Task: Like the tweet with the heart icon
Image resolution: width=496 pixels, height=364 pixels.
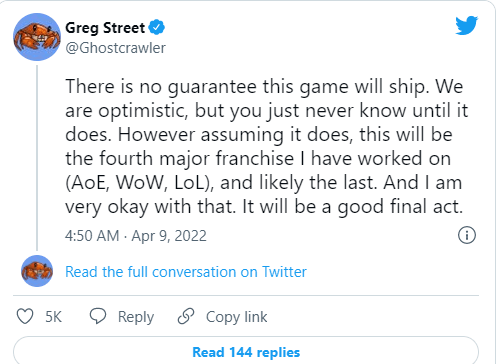Action: coord(25,316)
